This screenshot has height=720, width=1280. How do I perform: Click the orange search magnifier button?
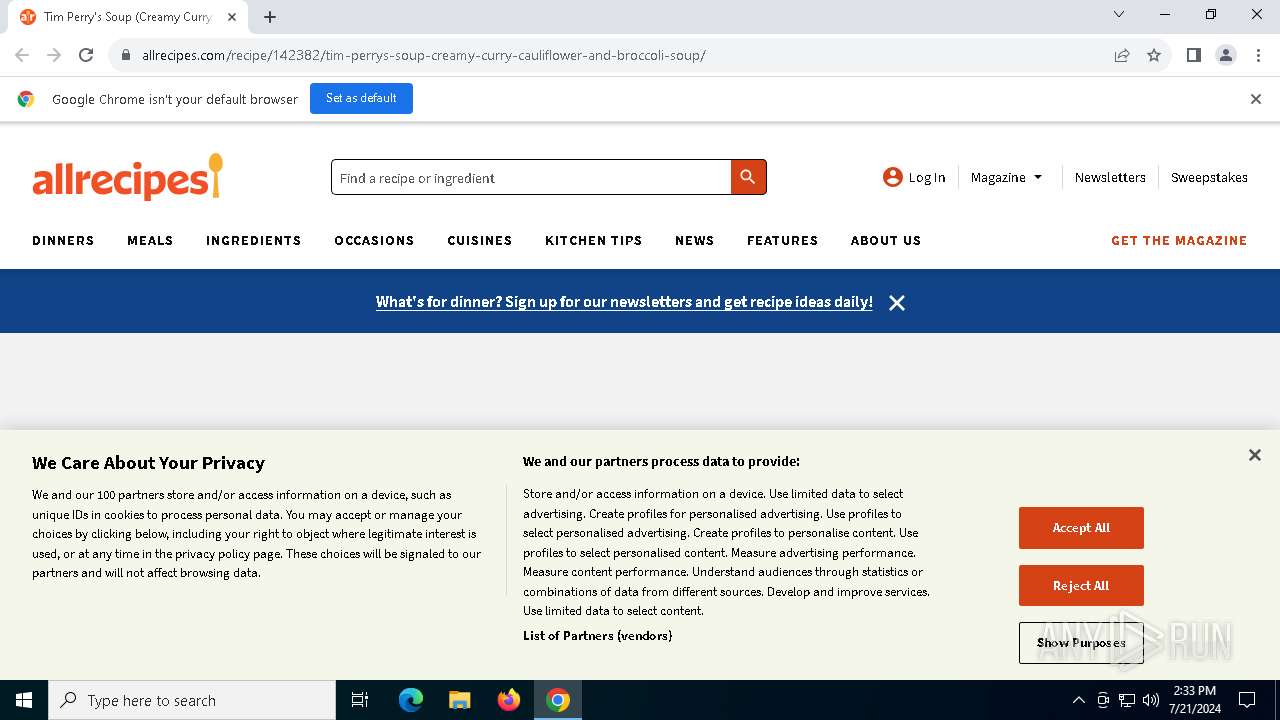(x=748, y=177)
